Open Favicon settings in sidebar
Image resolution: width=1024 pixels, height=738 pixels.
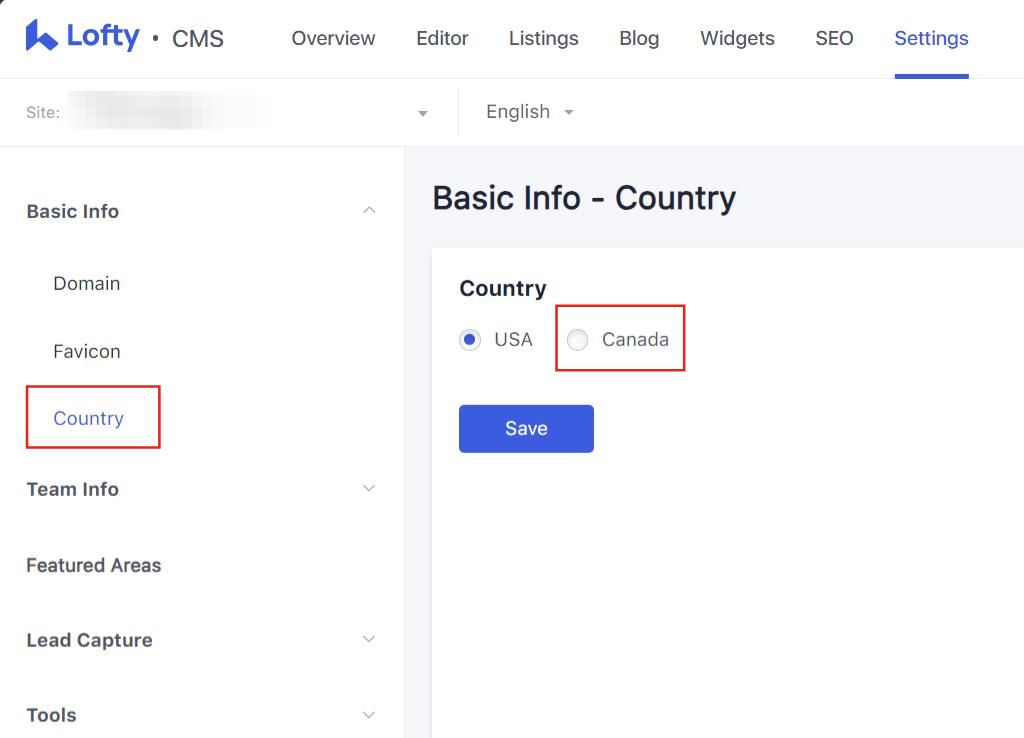tap(87, 352)
